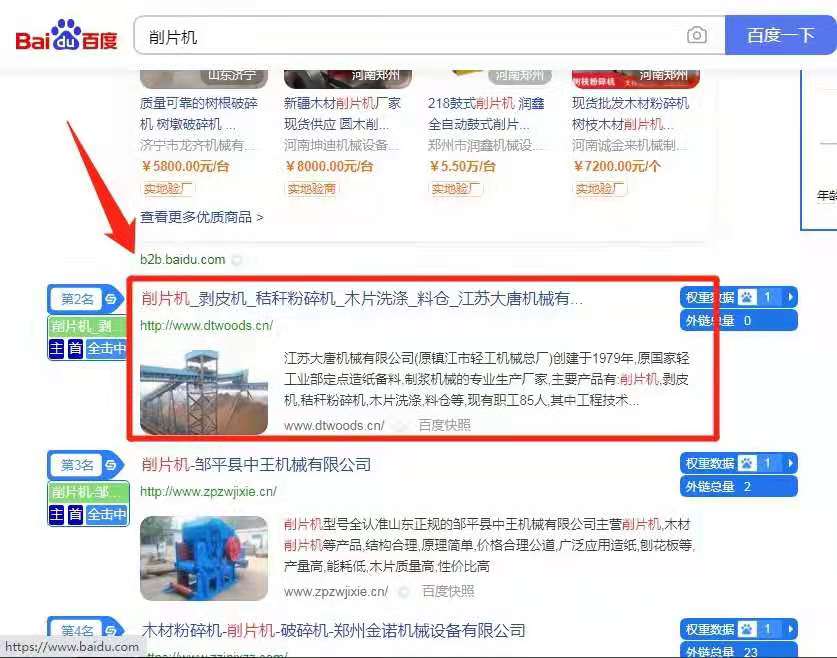Click the 首 badge under 第3名
837x658 pixels.
tap(75, 515)
